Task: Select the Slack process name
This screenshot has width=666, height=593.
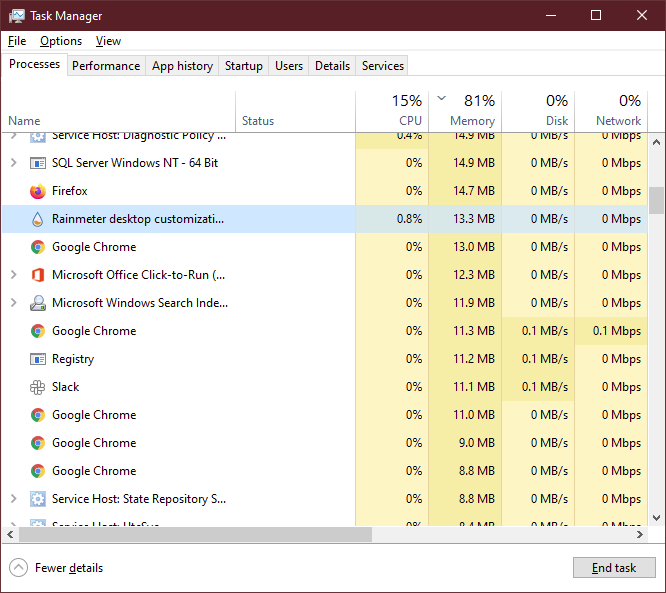Action: pyautogui.click(x=65, y=387)
